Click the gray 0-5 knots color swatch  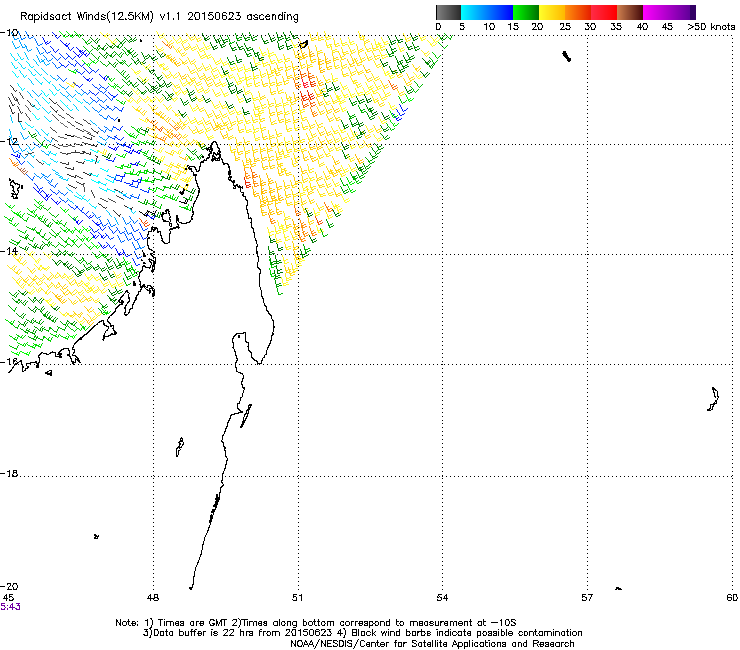pyautogui.click(x=448, y=12)
